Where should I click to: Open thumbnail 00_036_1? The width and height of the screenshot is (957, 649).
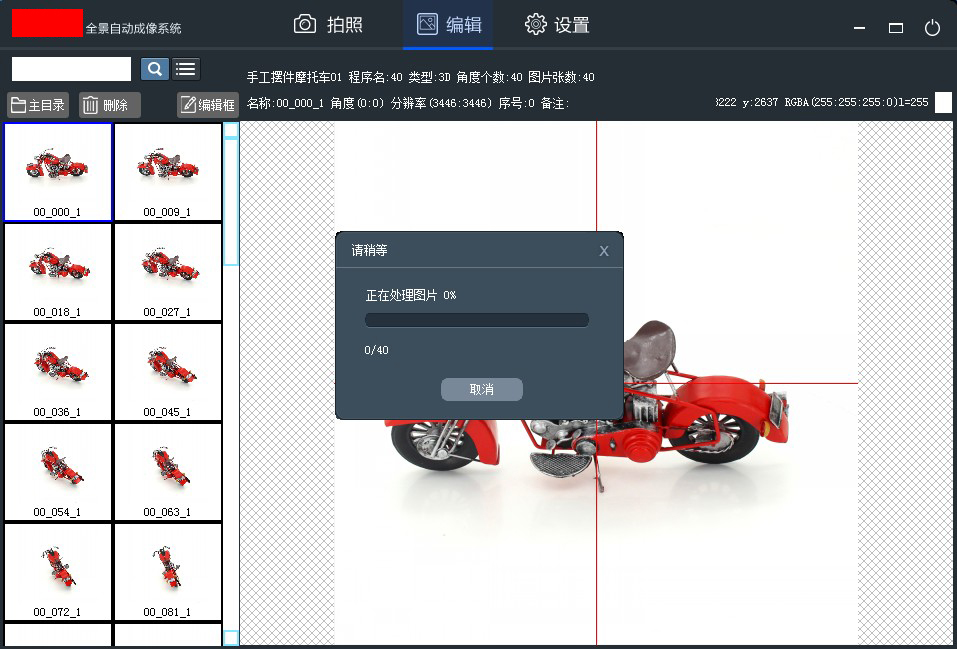pyautogui.click(x=58, y=372)
